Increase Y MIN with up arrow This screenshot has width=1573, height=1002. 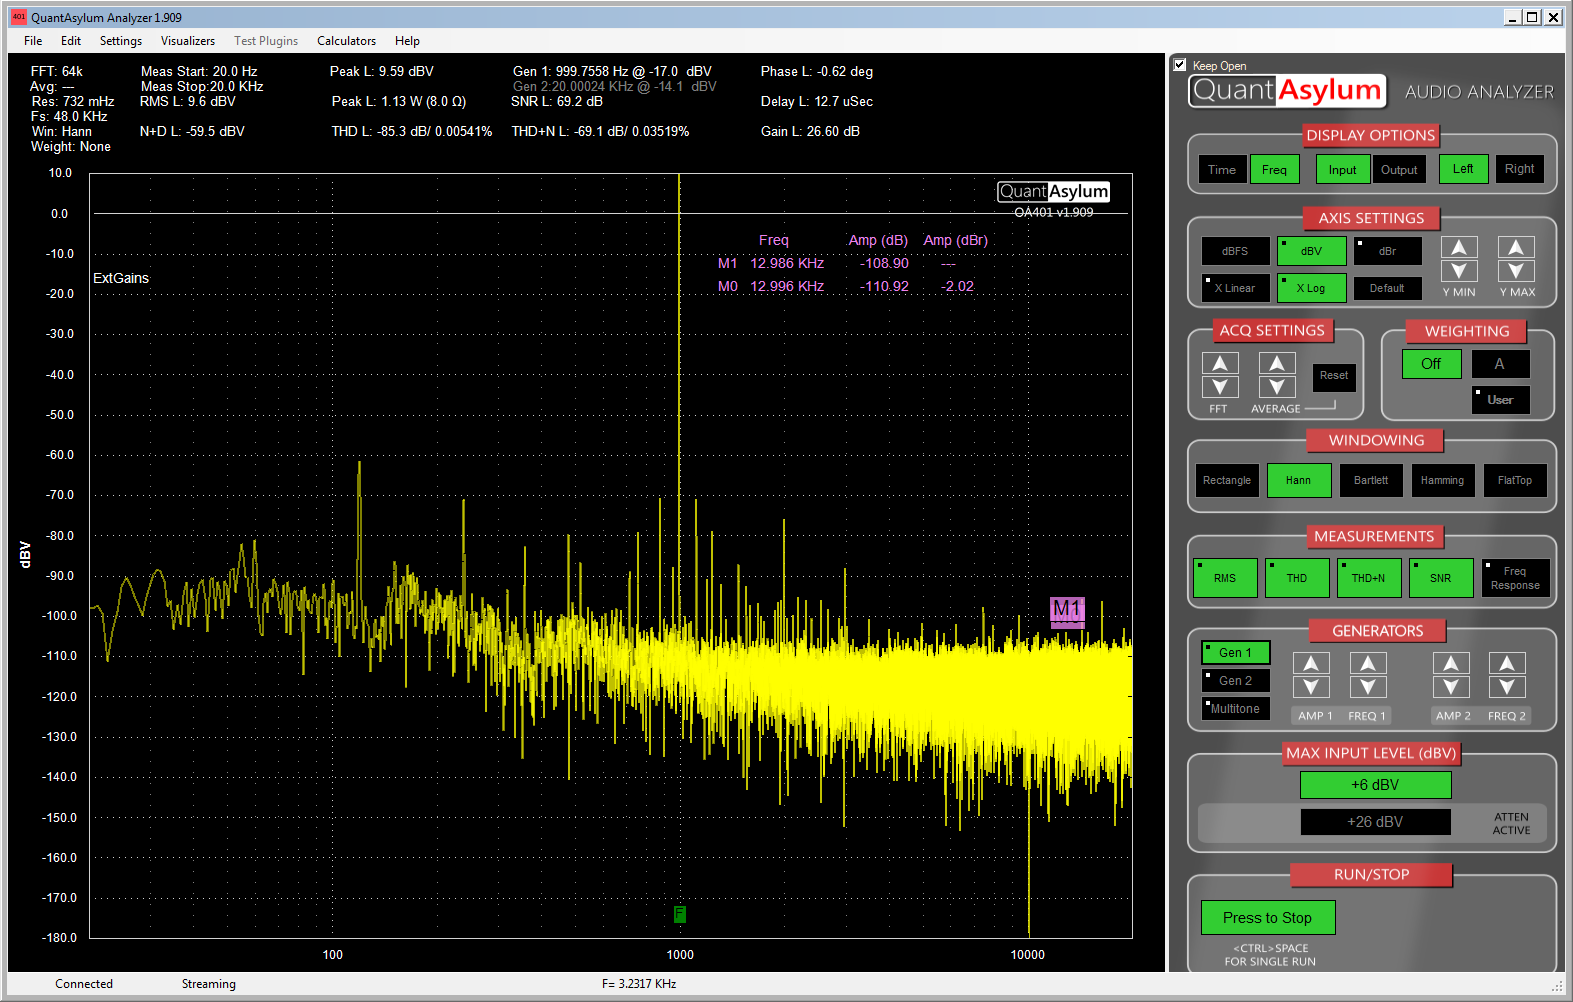[1459, 248]
